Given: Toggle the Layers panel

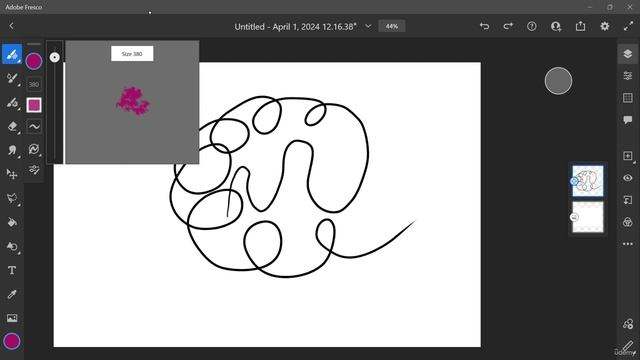Looking at the screenshot, I should pos(628,53).
